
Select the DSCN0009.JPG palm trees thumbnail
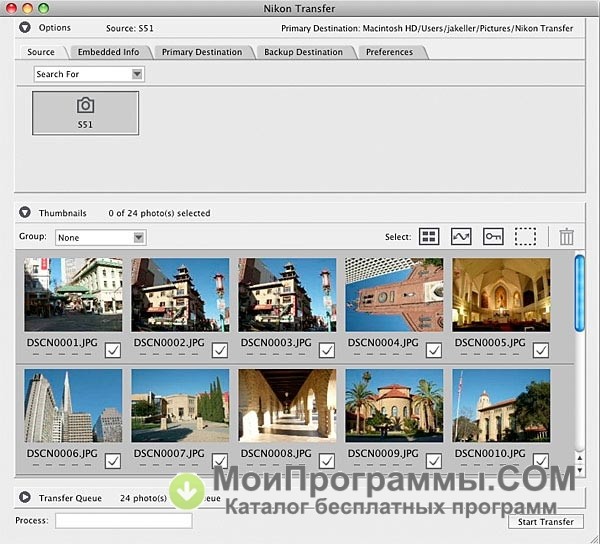click(395, 406)
